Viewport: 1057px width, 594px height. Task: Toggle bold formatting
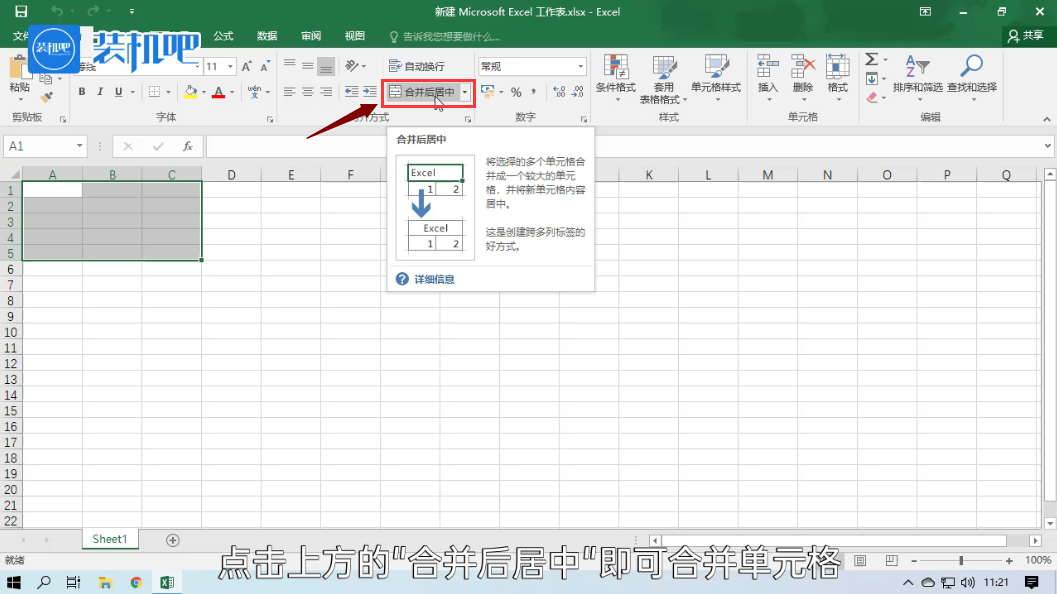[x=81, y=91]
